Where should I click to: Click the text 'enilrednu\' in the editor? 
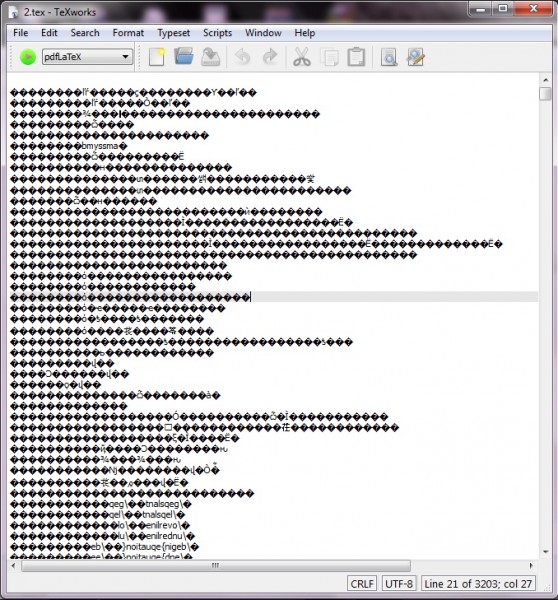[165, 536]
